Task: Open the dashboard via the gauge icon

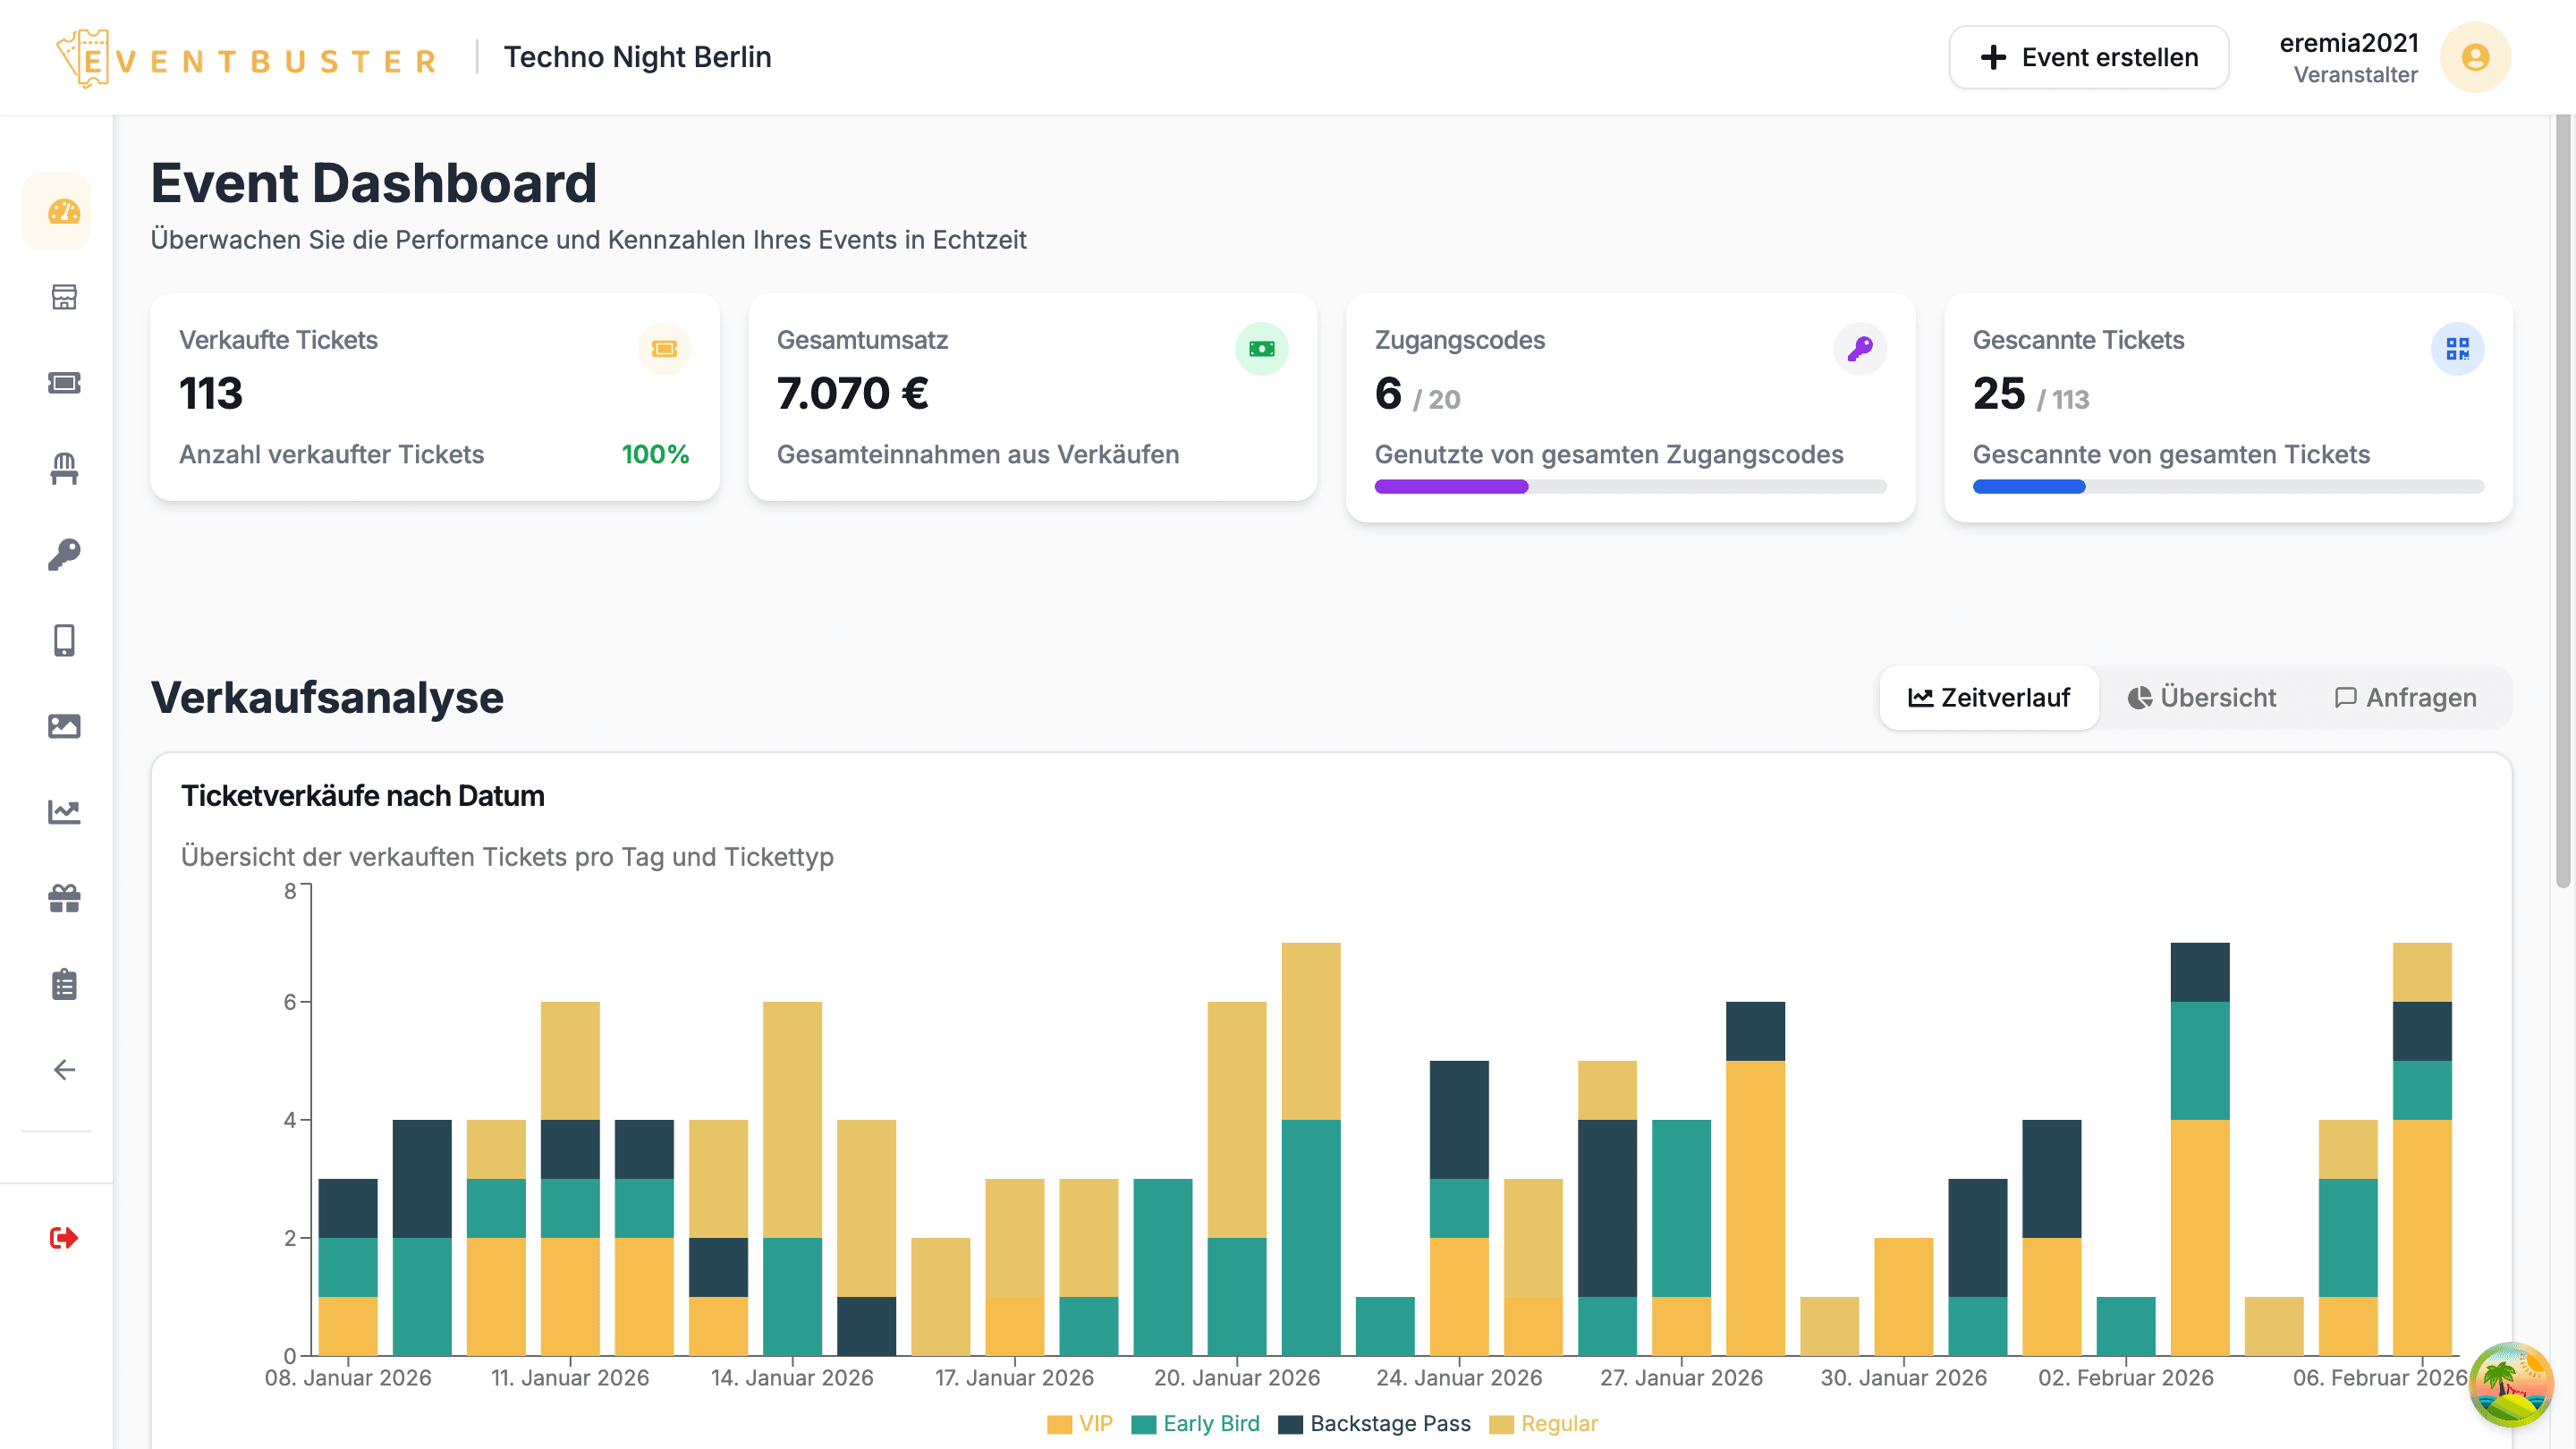Action: [64, 211]
